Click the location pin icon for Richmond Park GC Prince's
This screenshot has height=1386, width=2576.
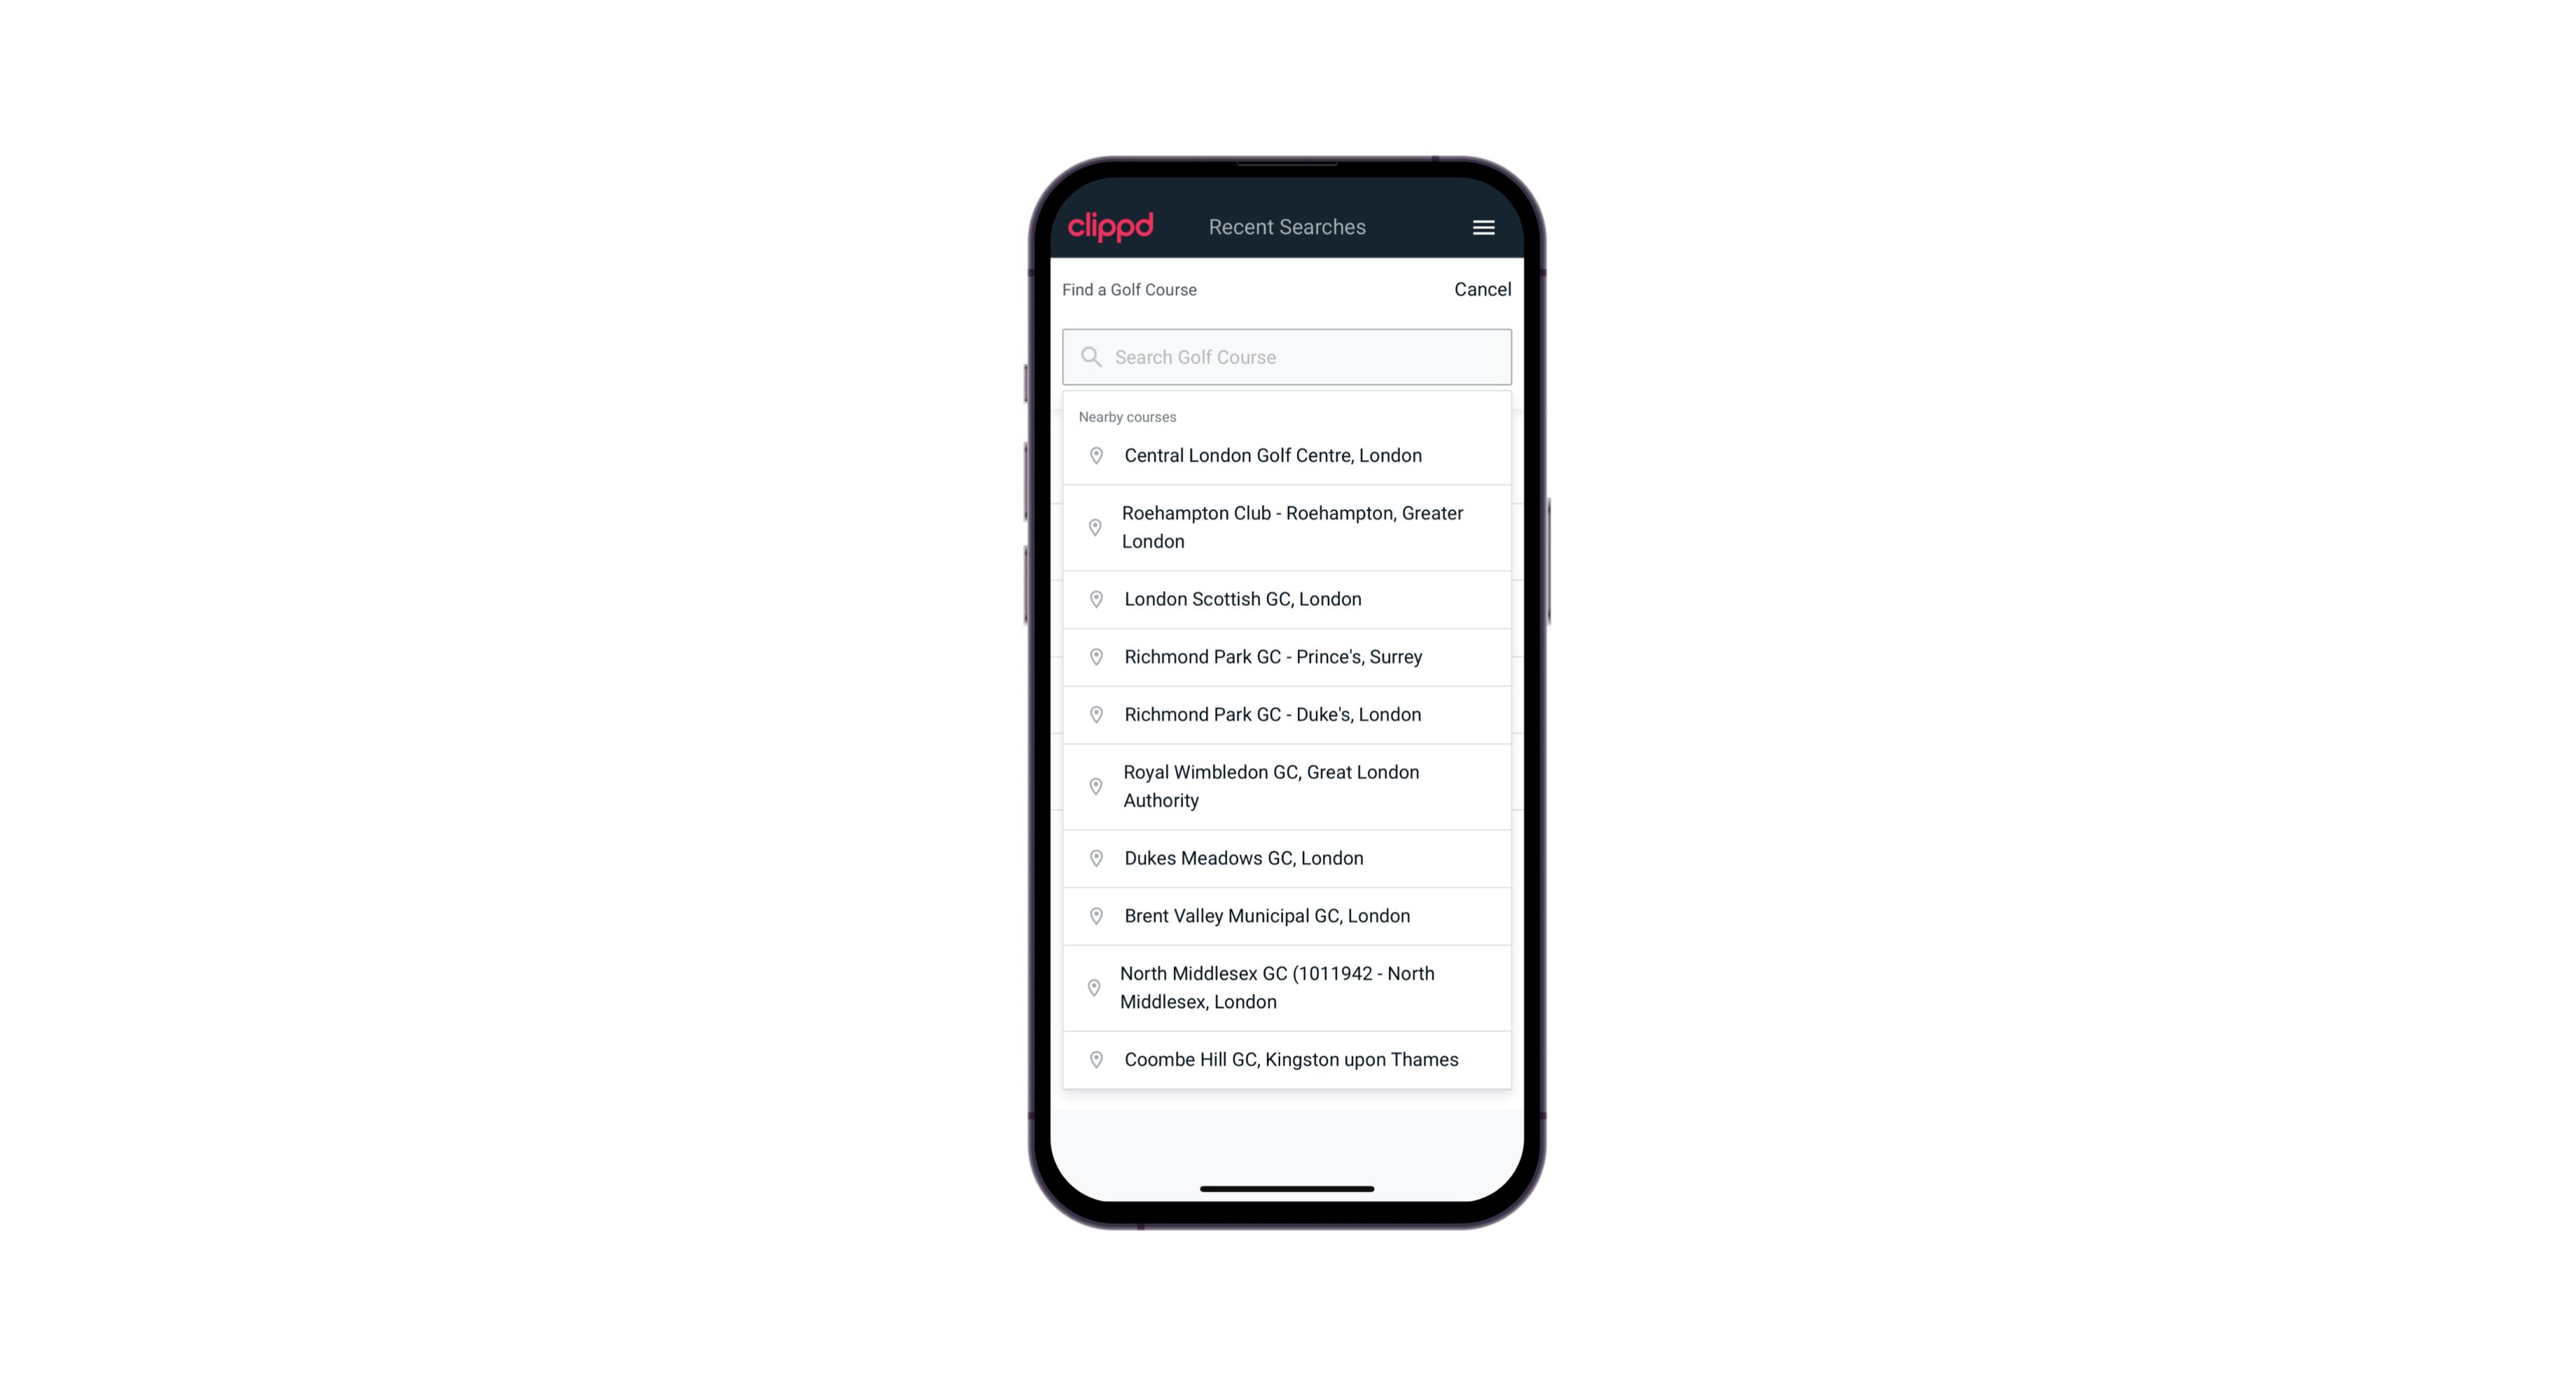1097,656
